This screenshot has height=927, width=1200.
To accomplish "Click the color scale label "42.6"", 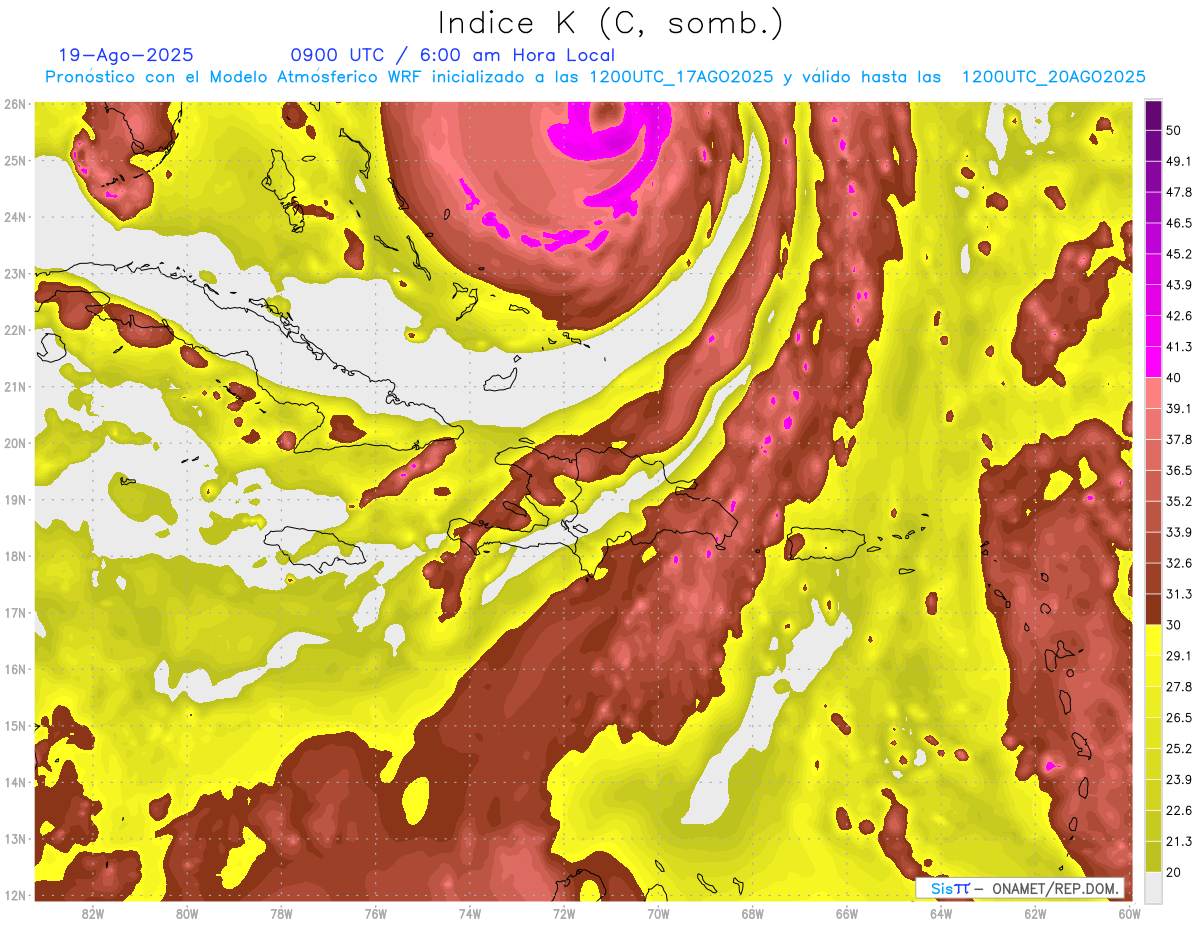I will (1179, 316).
